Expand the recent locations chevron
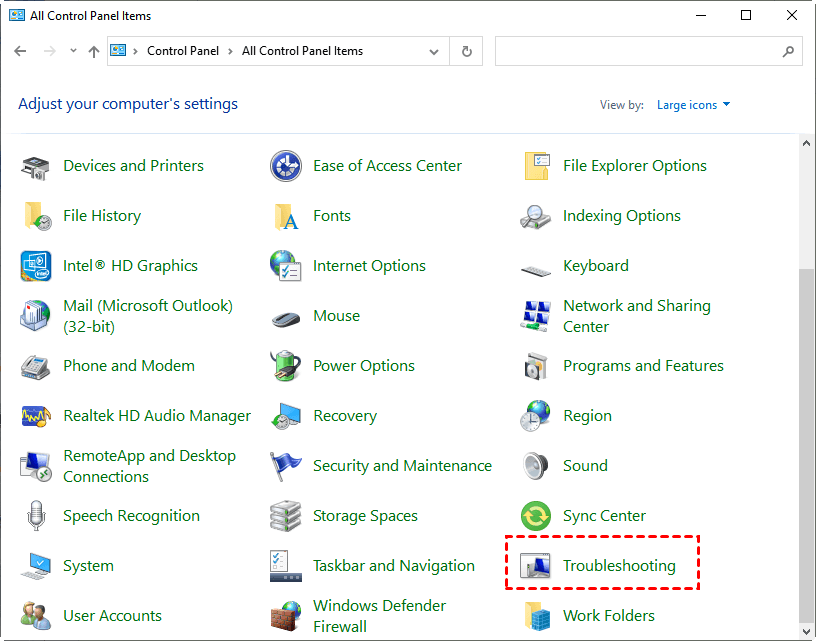The image size is (816, 641). tap(71, 52)
